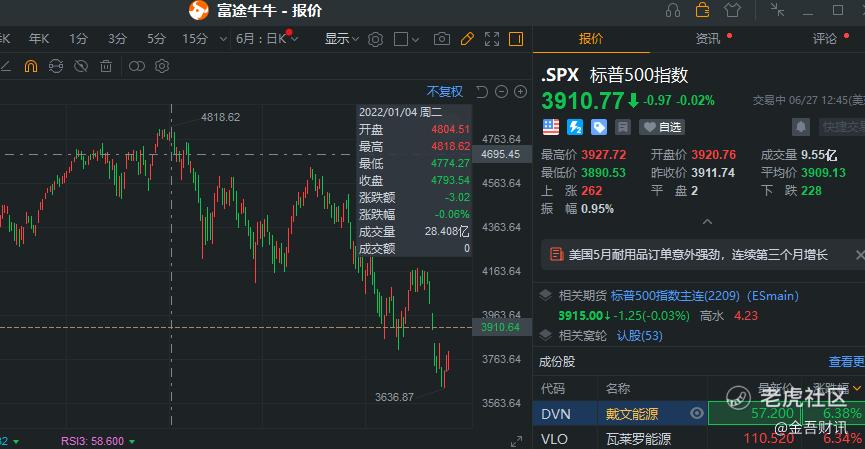Screen dimensions: 865x449
Task: Click the Futu moomoo logo in title bar
Action: (199, 10)
